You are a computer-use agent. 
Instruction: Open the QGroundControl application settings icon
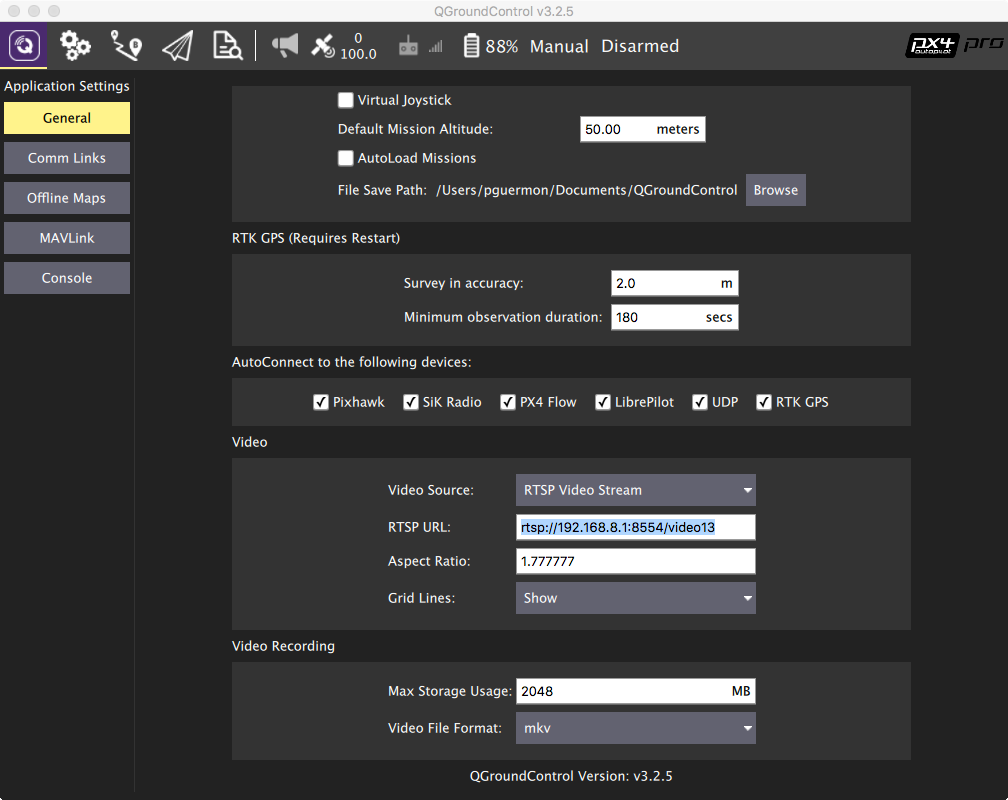coord(24,46)
